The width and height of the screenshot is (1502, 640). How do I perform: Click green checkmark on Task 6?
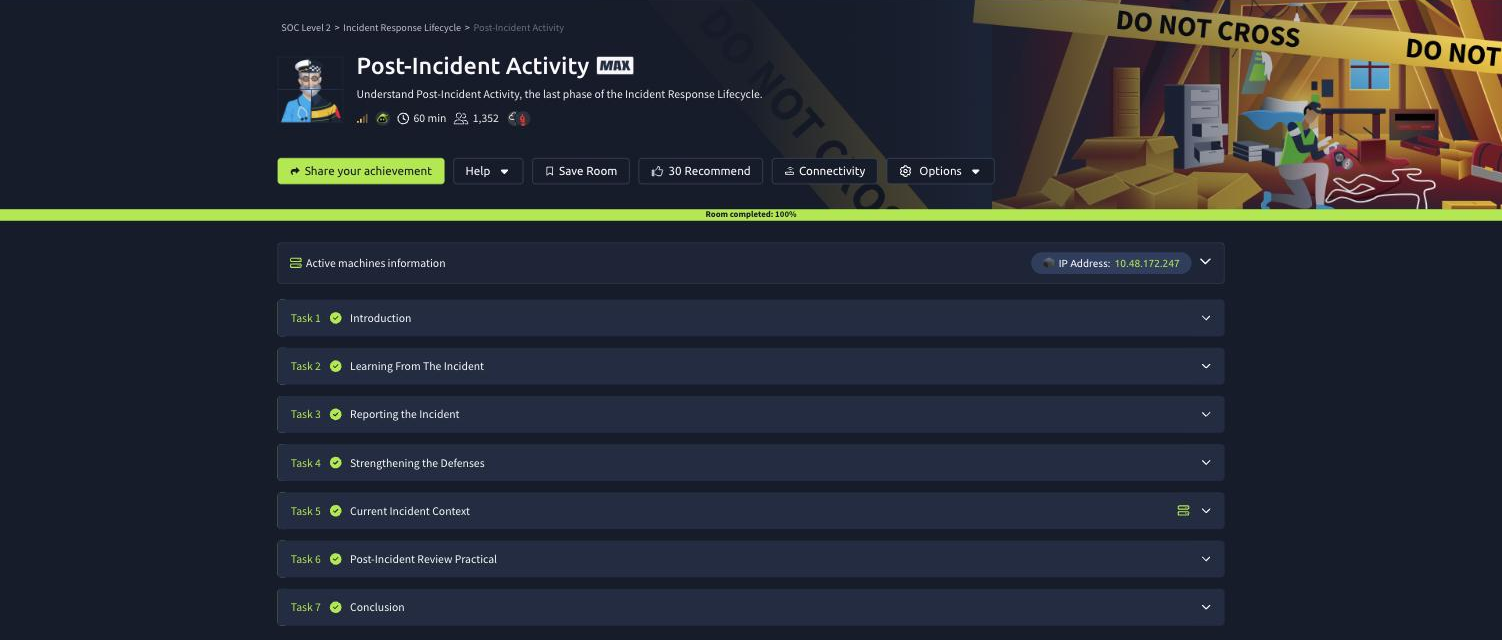[x=336, y=559]
